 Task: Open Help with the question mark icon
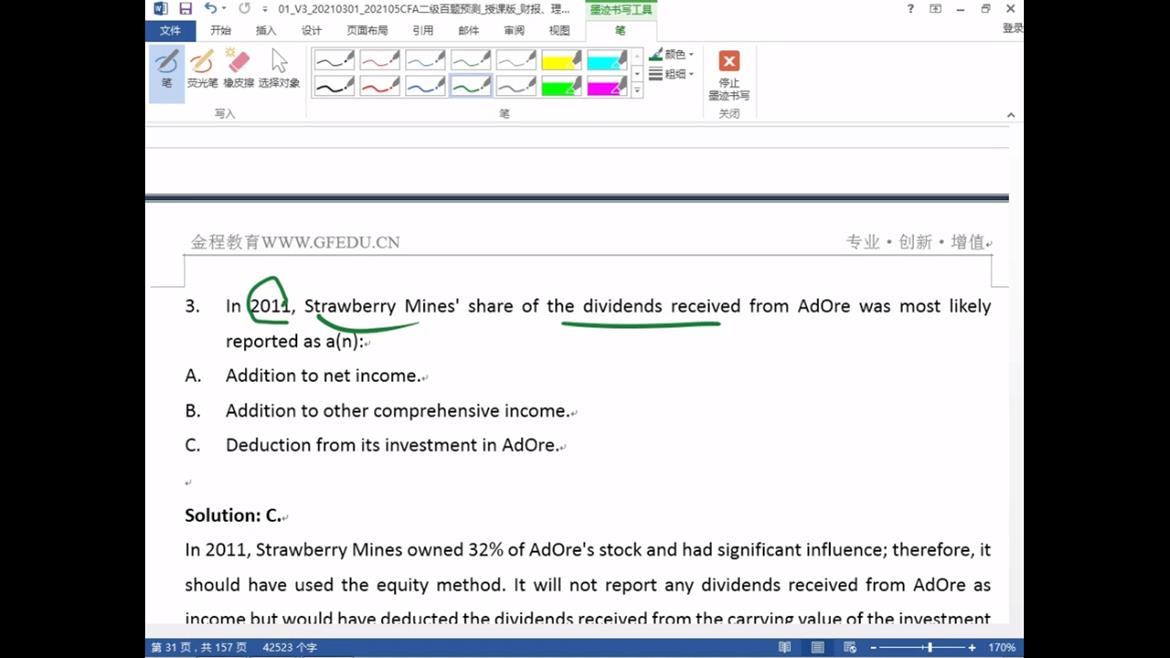[x=910, y=9]
